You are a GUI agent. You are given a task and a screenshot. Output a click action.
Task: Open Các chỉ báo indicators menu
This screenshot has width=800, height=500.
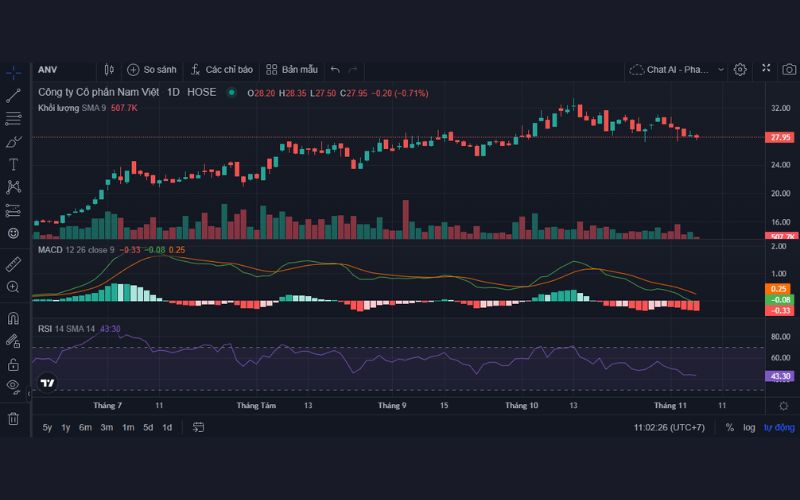[x=223, y=69]
